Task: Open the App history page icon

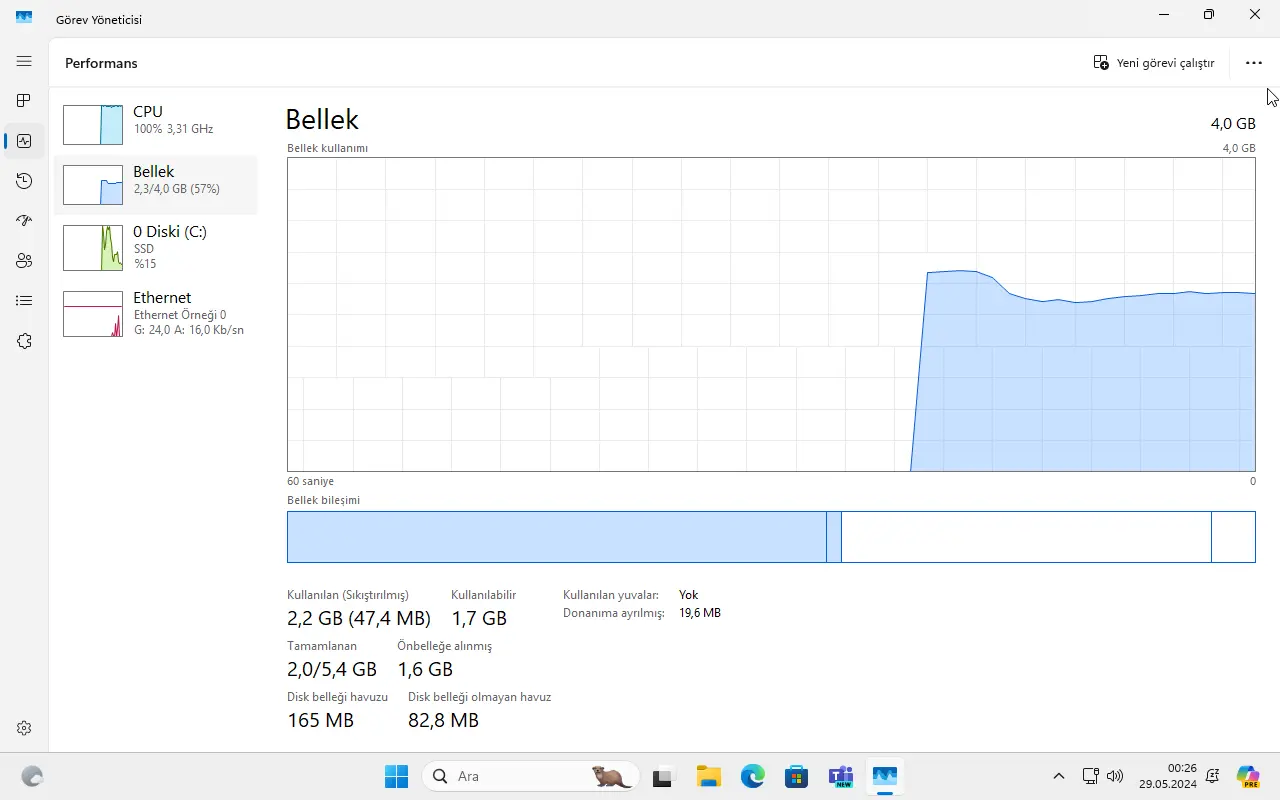Action: tap(24, 181)
